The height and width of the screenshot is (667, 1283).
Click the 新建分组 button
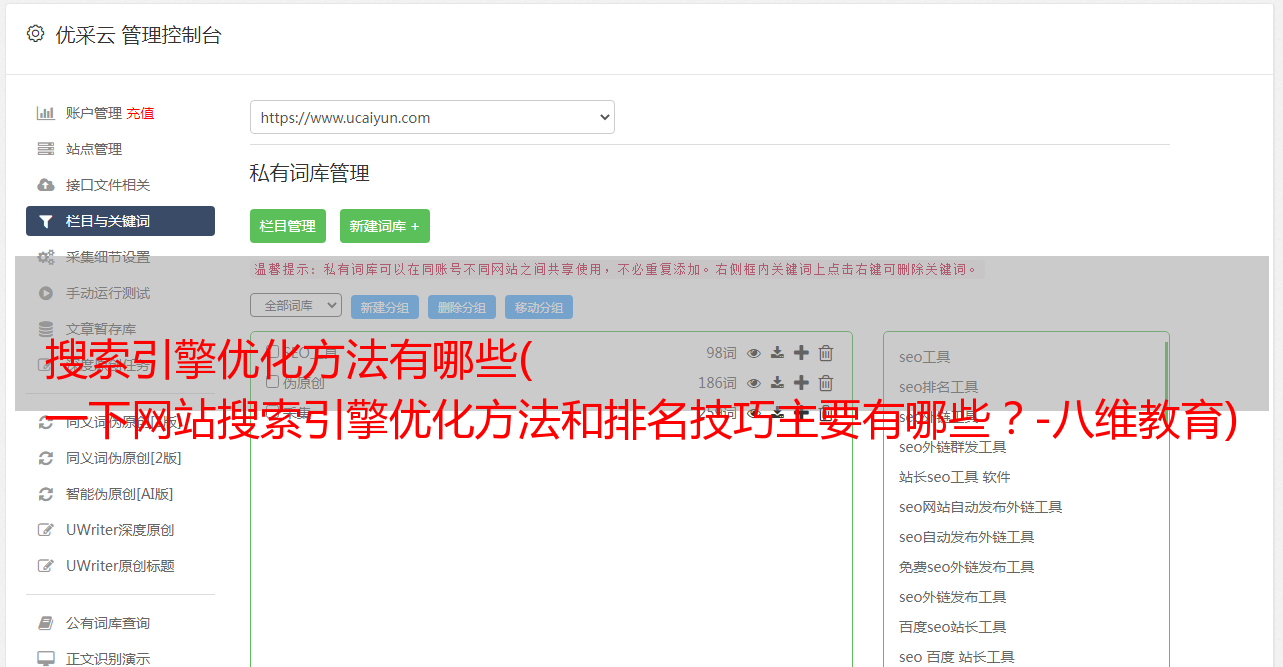click(385, 307)
